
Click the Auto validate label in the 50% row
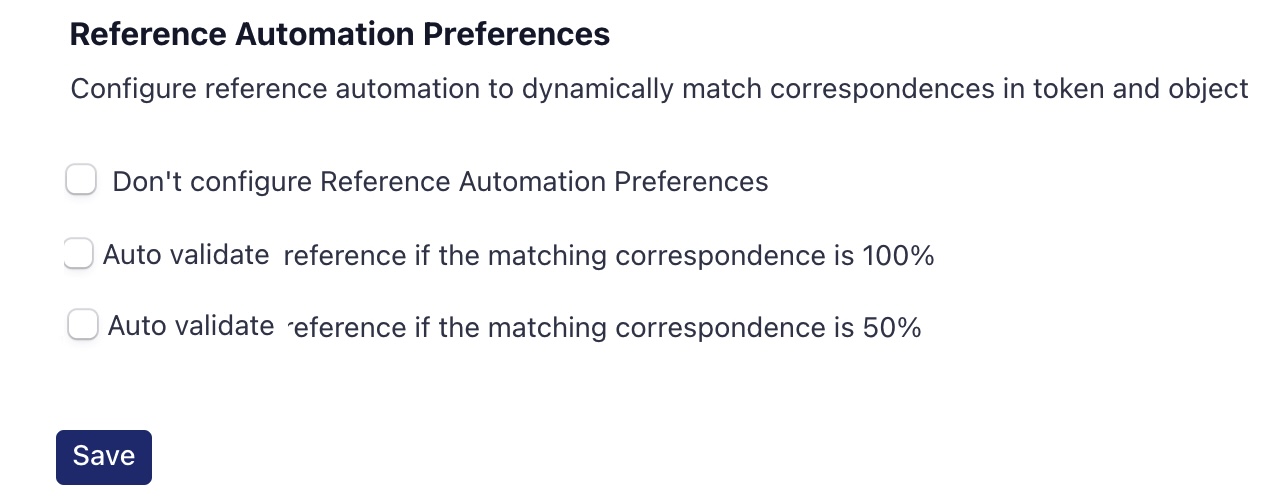pyautogui.click(x=191, y=326)
